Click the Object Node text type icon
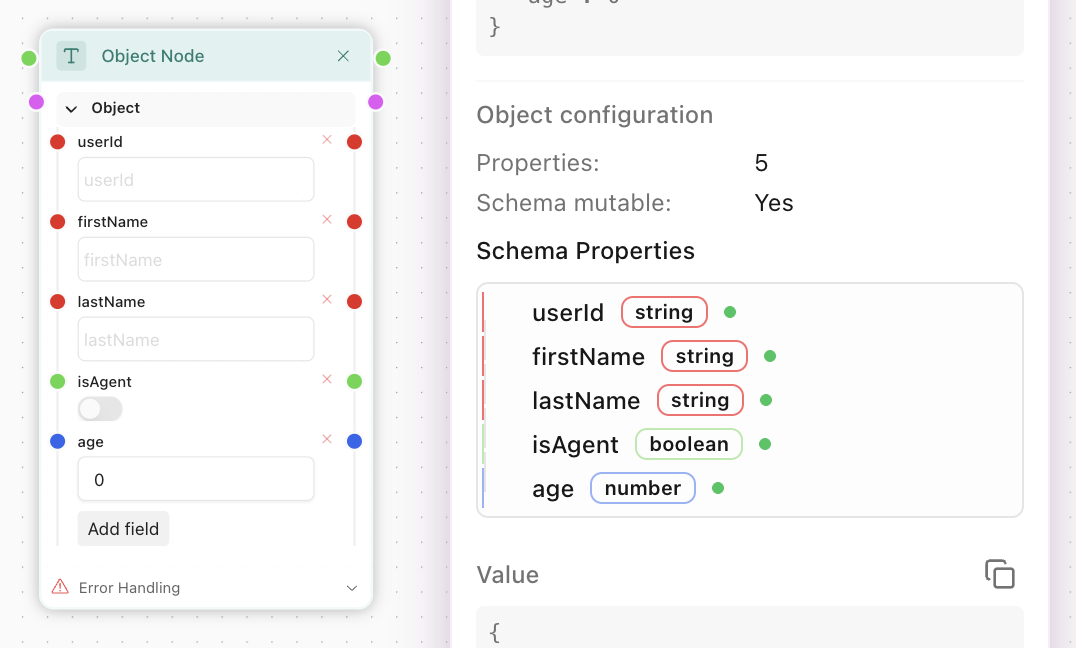Image resolution: width=1076 pixels, height=648 pixels. pyautogui.click(x=71, y=56)
